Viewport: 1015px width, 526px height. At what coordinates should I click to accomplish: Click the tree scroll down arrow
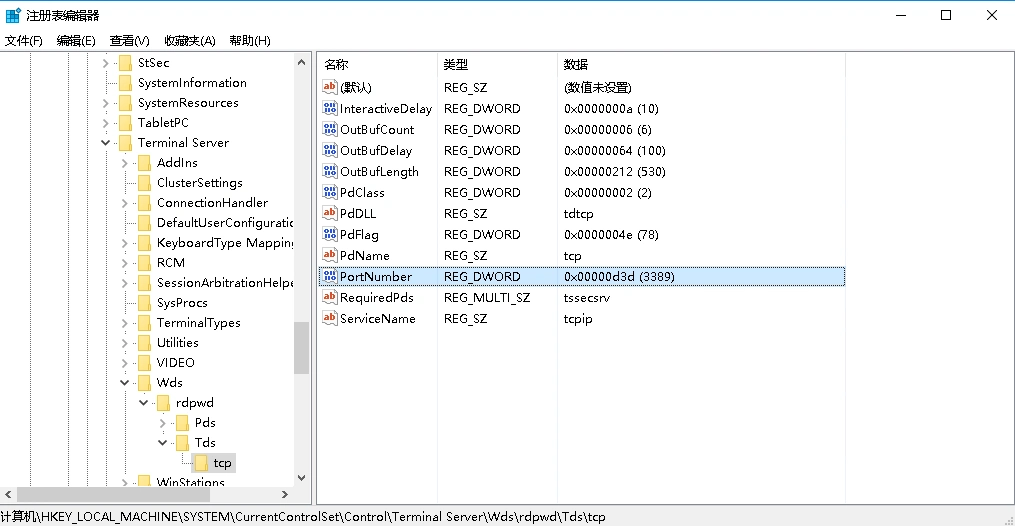tap(302, 478)
